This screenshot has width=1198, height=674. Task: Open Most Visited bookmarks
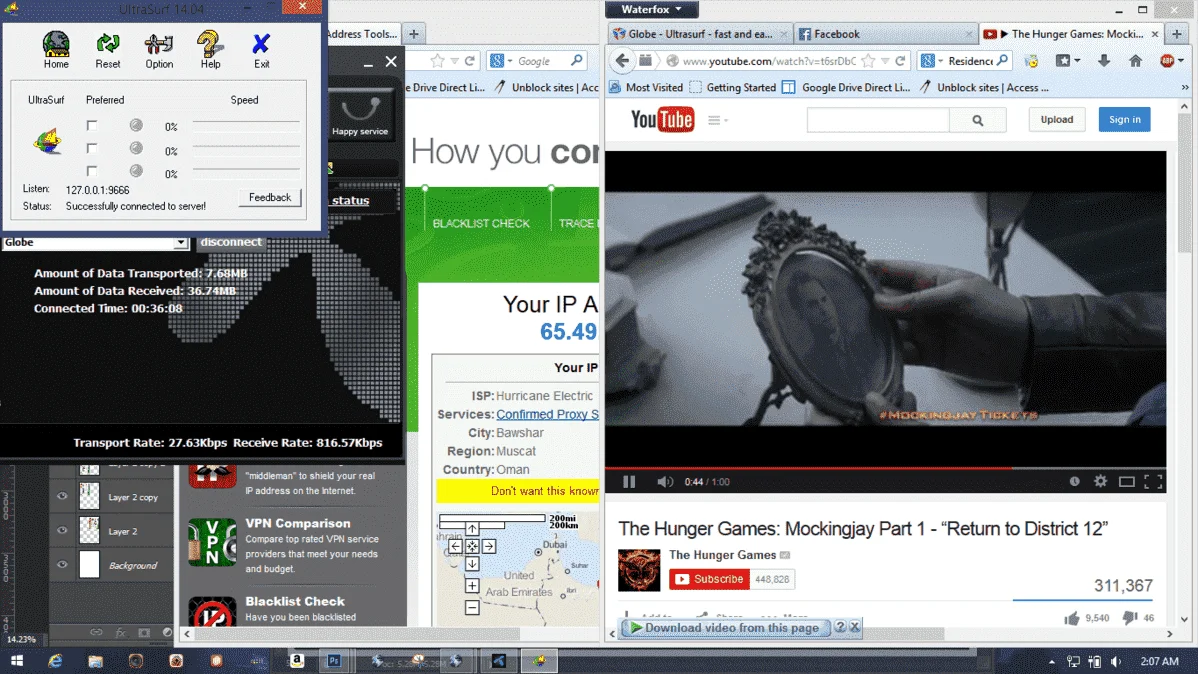pos(646,87)
